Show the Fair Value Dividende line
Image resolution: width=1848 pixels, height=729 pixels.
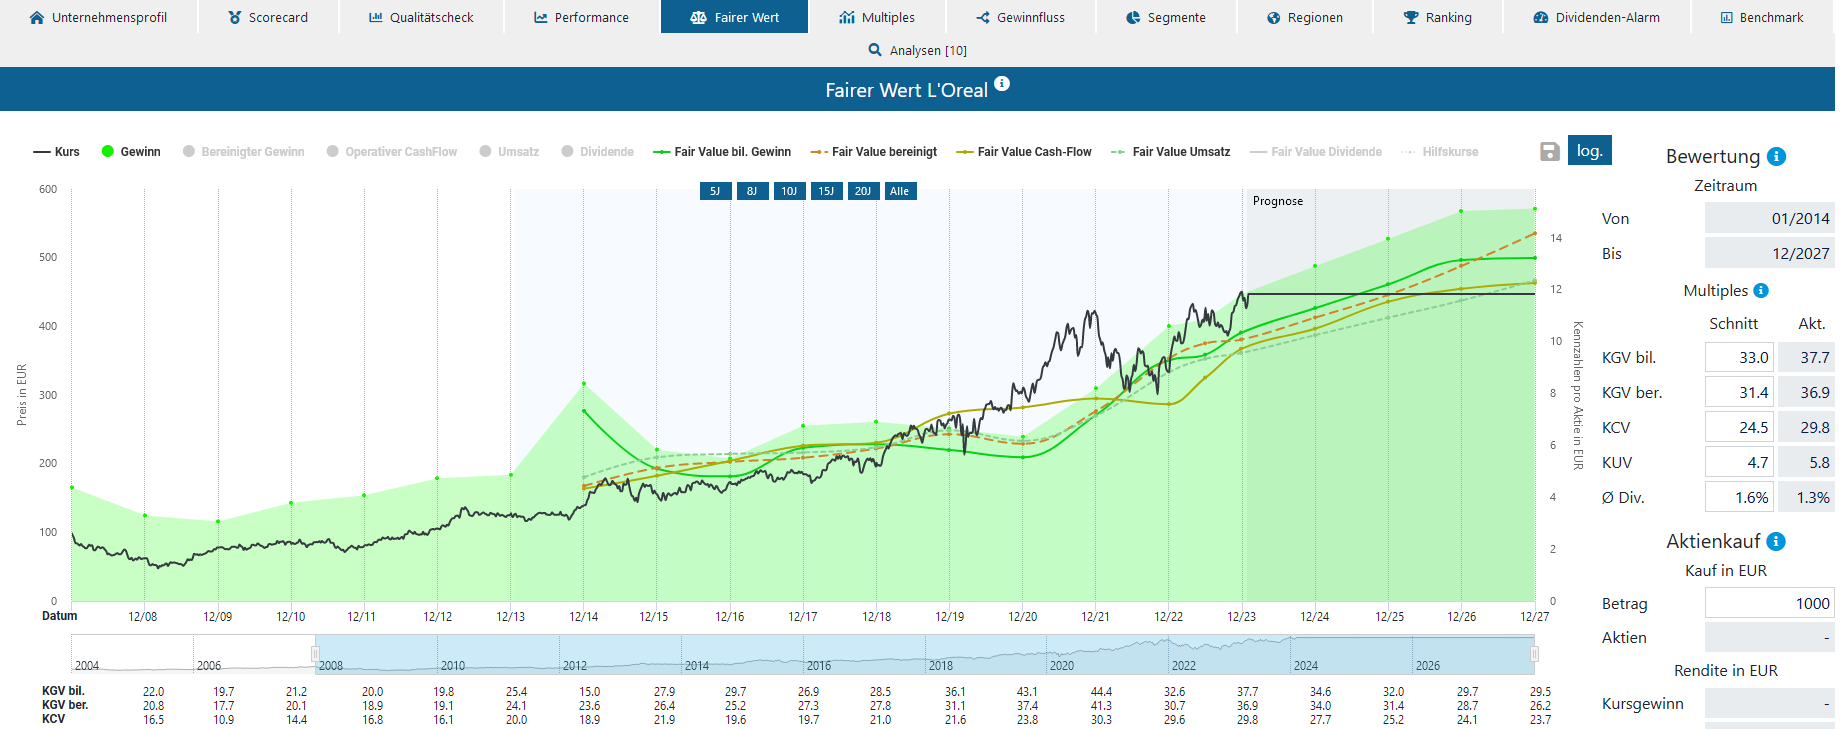(x=1316, y=152)
